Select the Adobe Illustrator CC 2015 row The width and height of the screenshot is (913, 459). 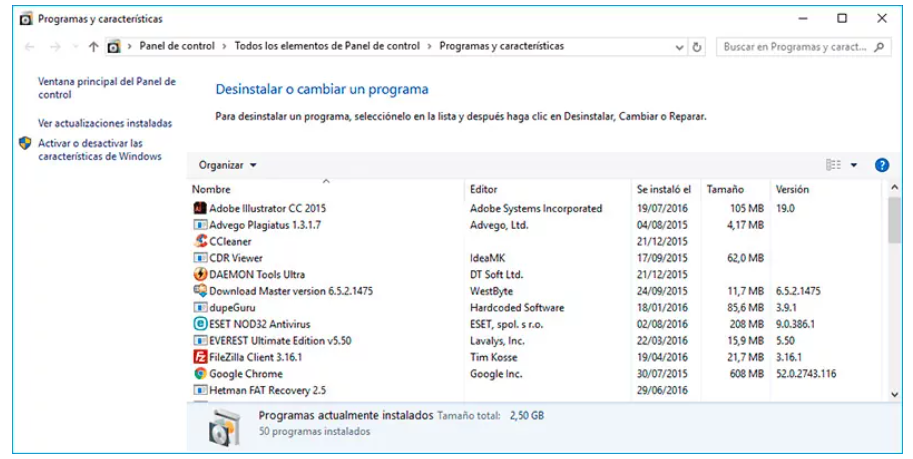pos(536,208)
